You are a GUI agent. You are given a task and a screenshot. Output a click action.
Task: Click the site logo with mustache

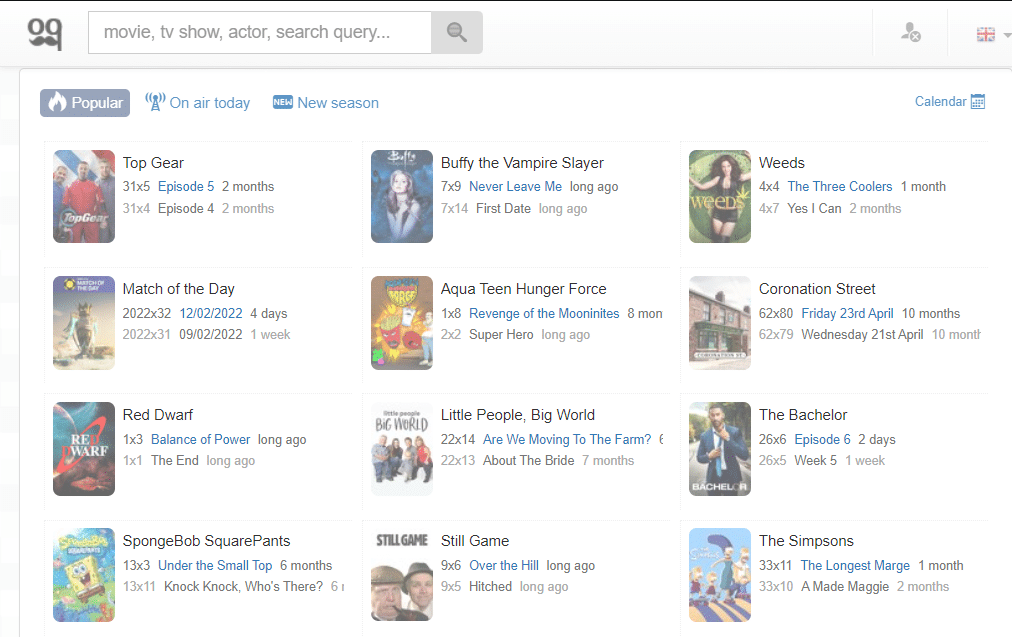point(45,33)
